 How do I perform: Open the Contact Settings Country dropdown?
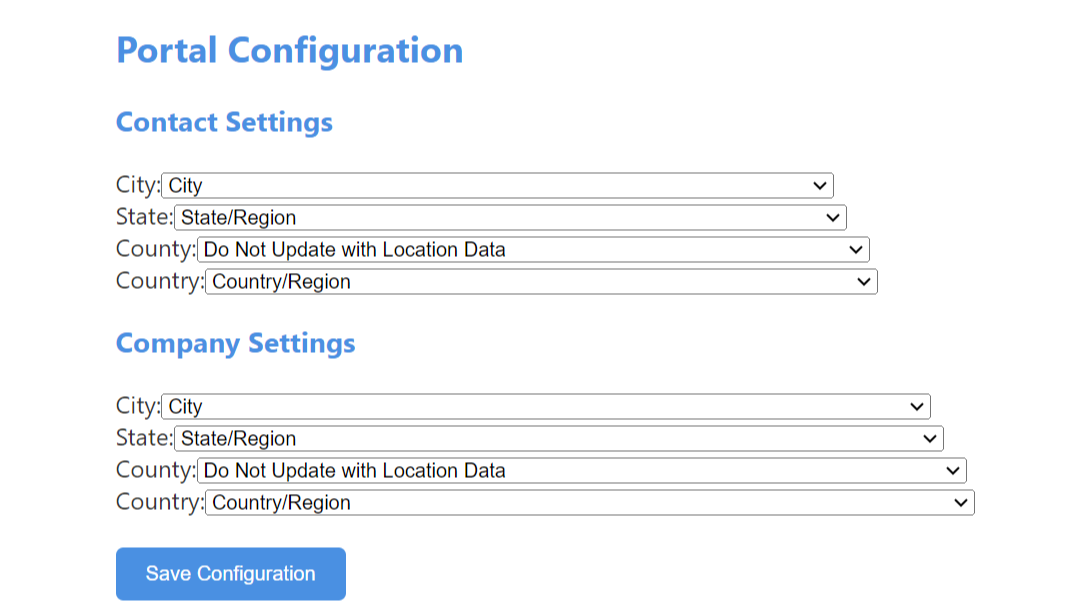pyautogui.click(x=540, y=281)
